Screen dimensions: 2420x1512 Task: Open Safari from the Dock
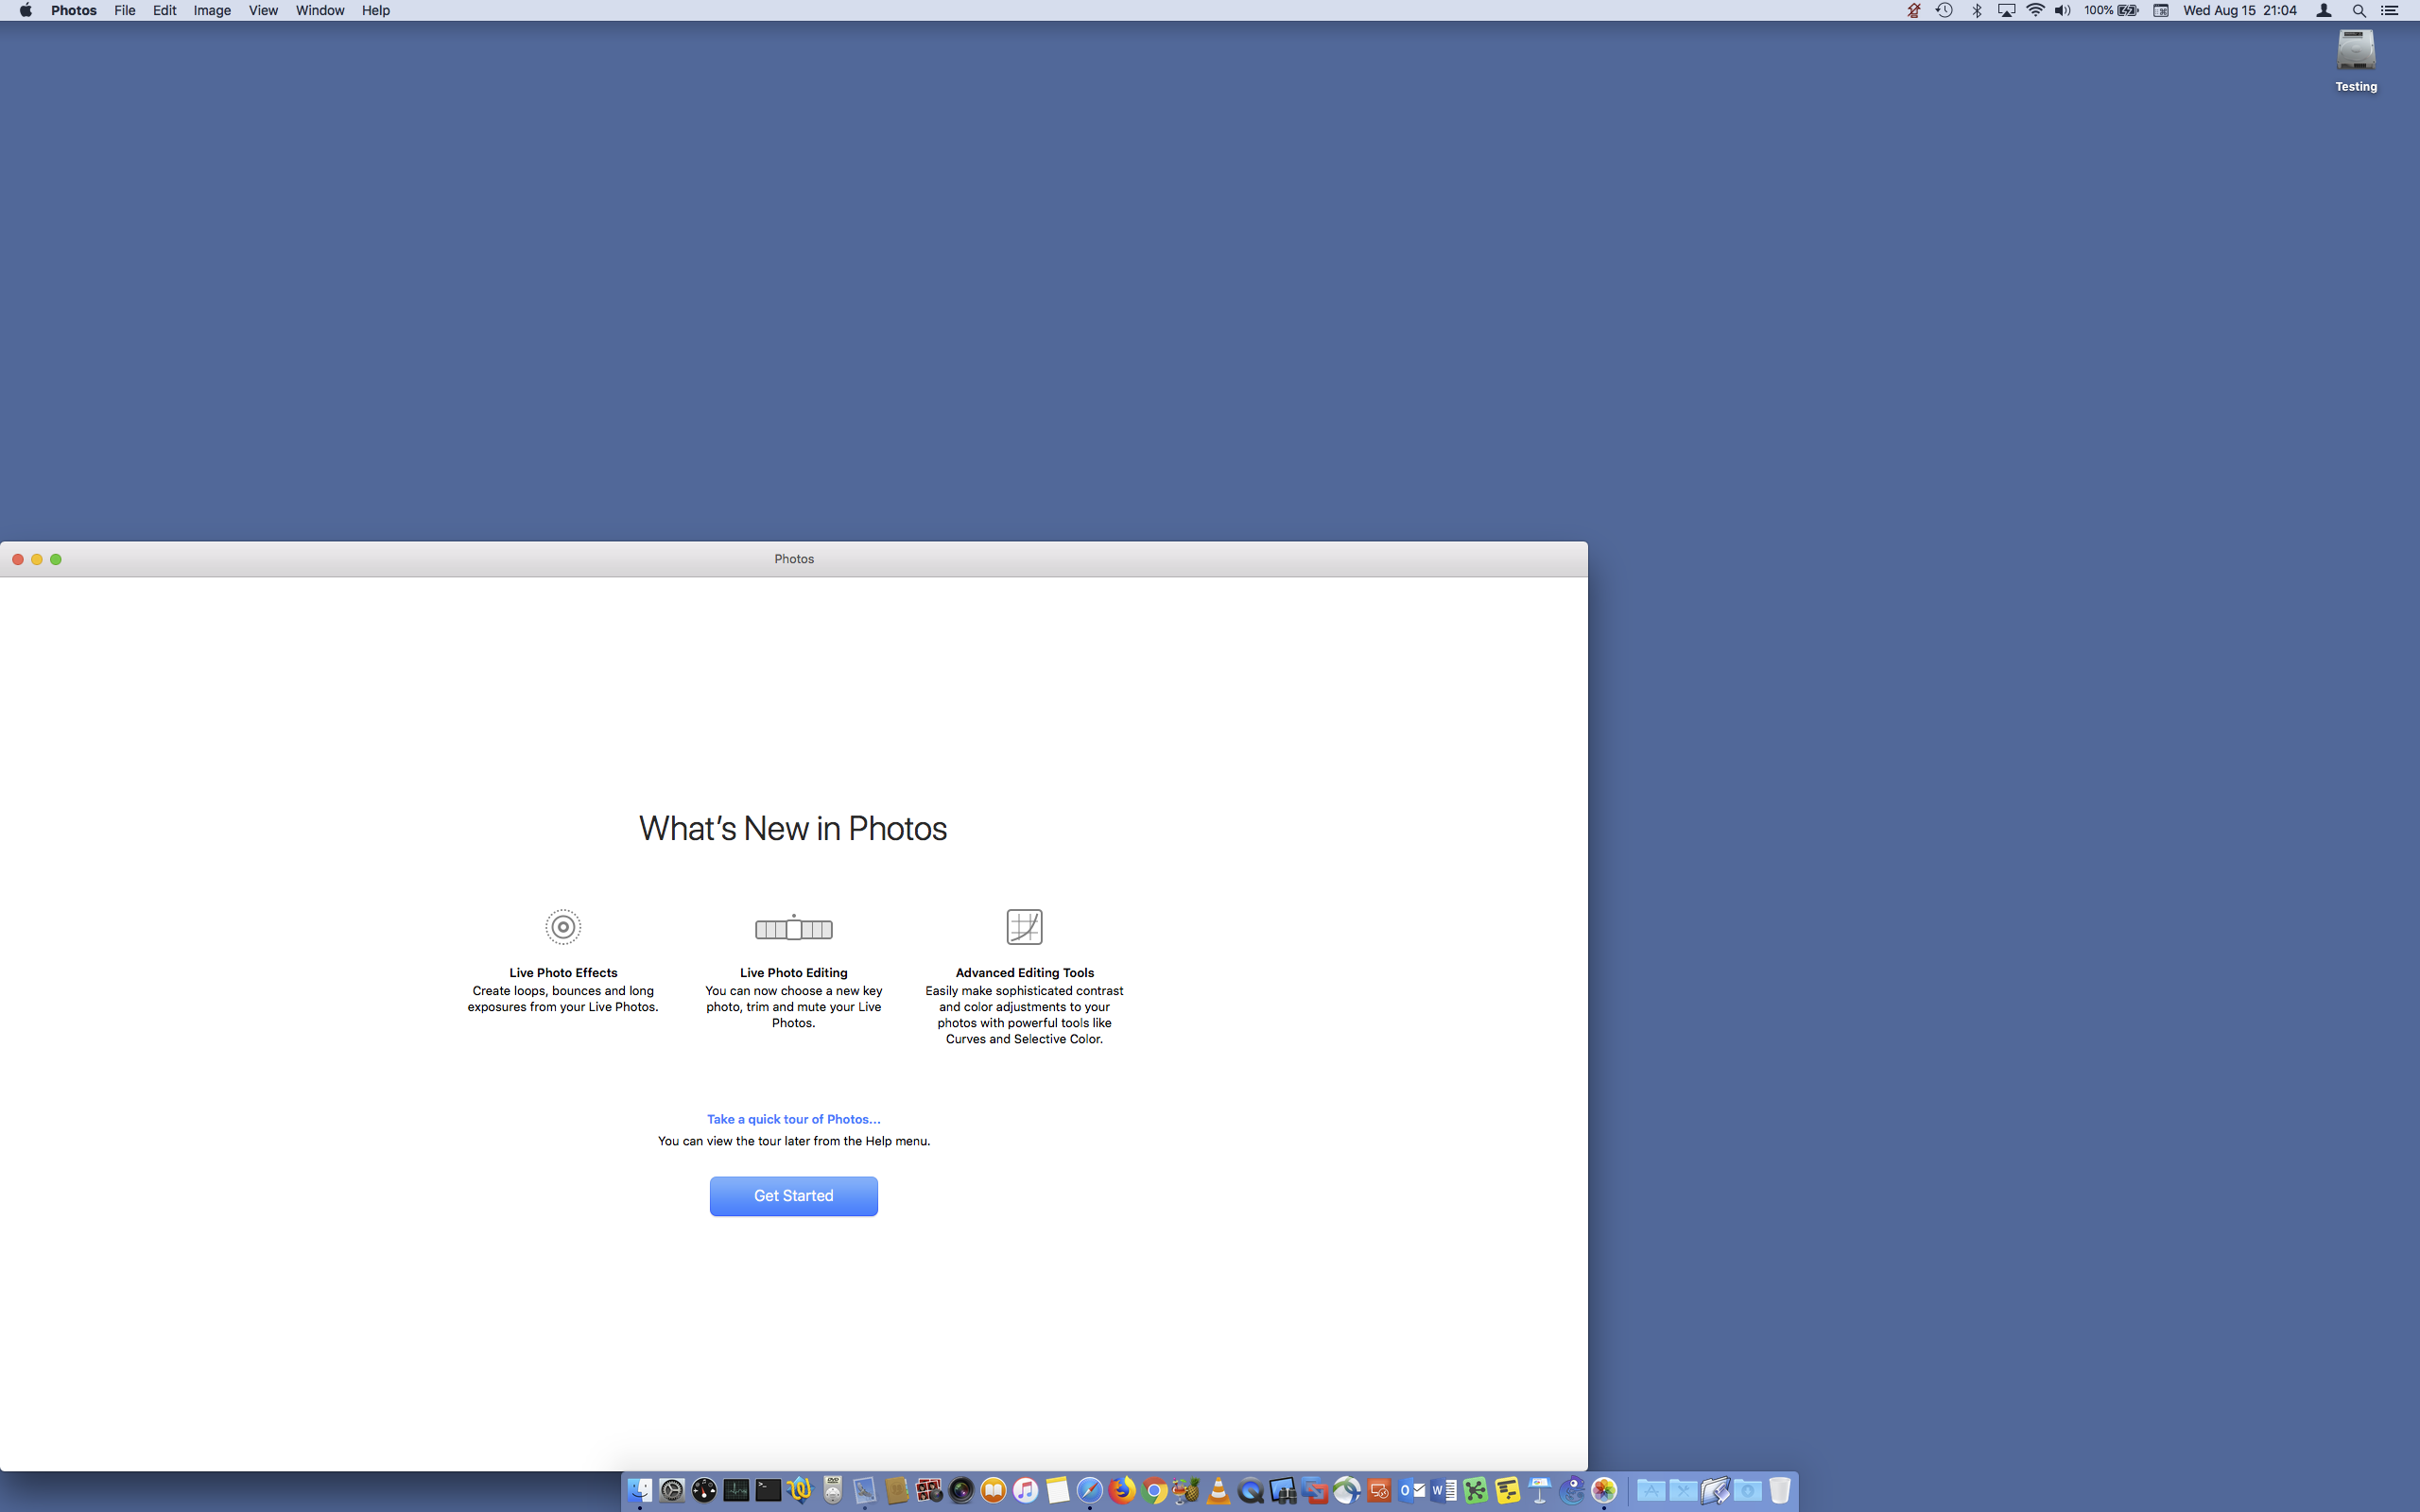coord(1089,1490)
